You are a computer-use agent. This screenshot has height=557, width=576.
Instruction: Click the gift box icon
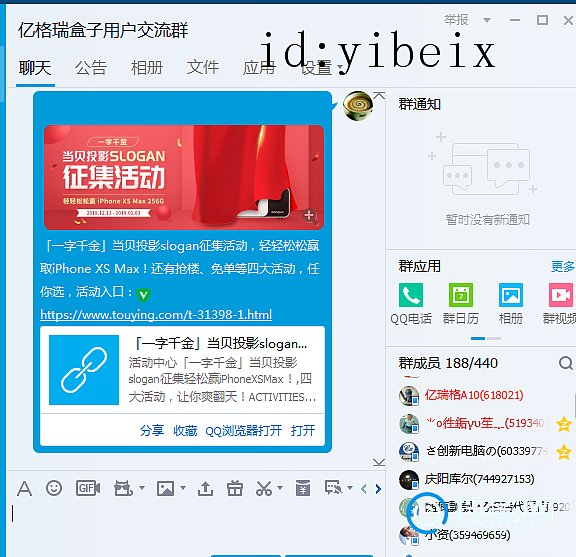coord(235,488)
